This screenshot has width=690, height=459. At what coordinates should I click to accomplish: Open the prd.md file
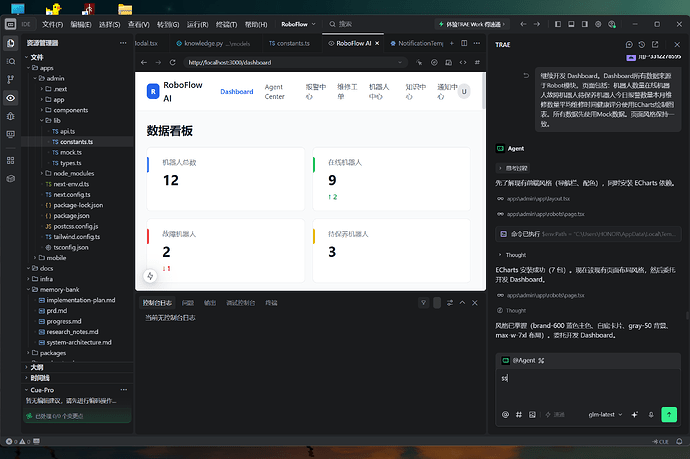(57, 311)
